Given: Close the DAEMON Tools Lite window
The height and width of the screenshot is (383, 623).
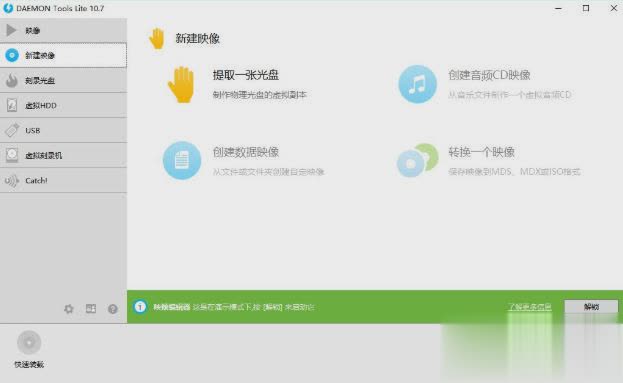Looking at the screenshot, I should click(613, 8).
